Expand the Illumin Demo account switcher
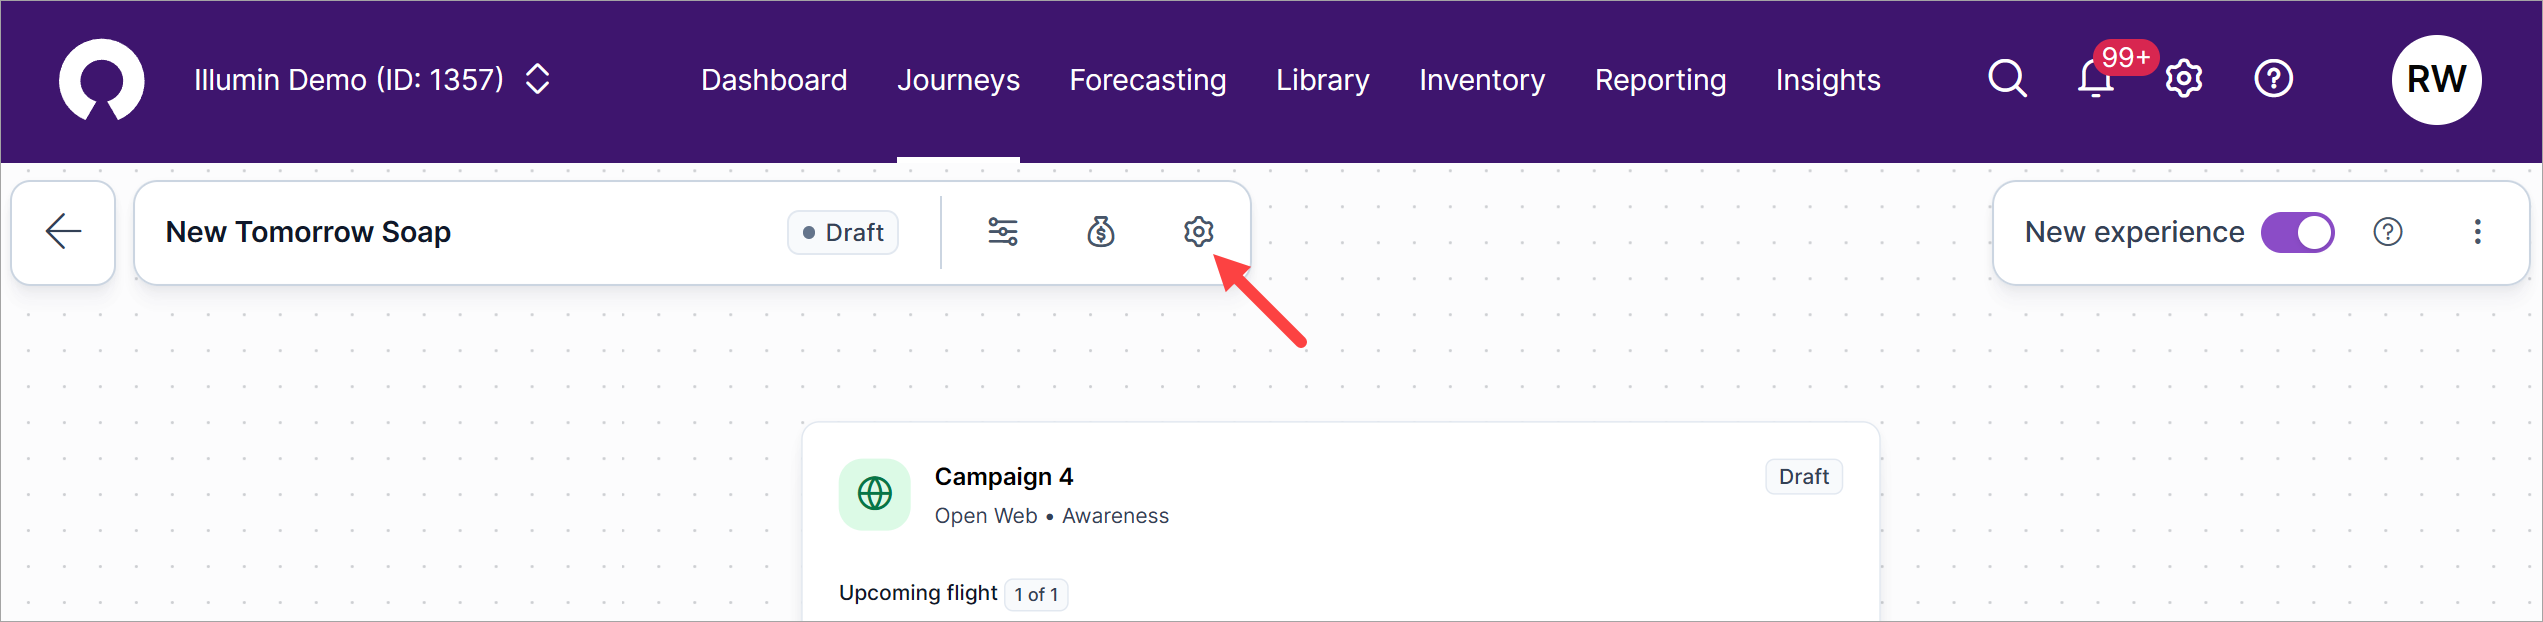 pyautogui.click(x=537, y=79)
